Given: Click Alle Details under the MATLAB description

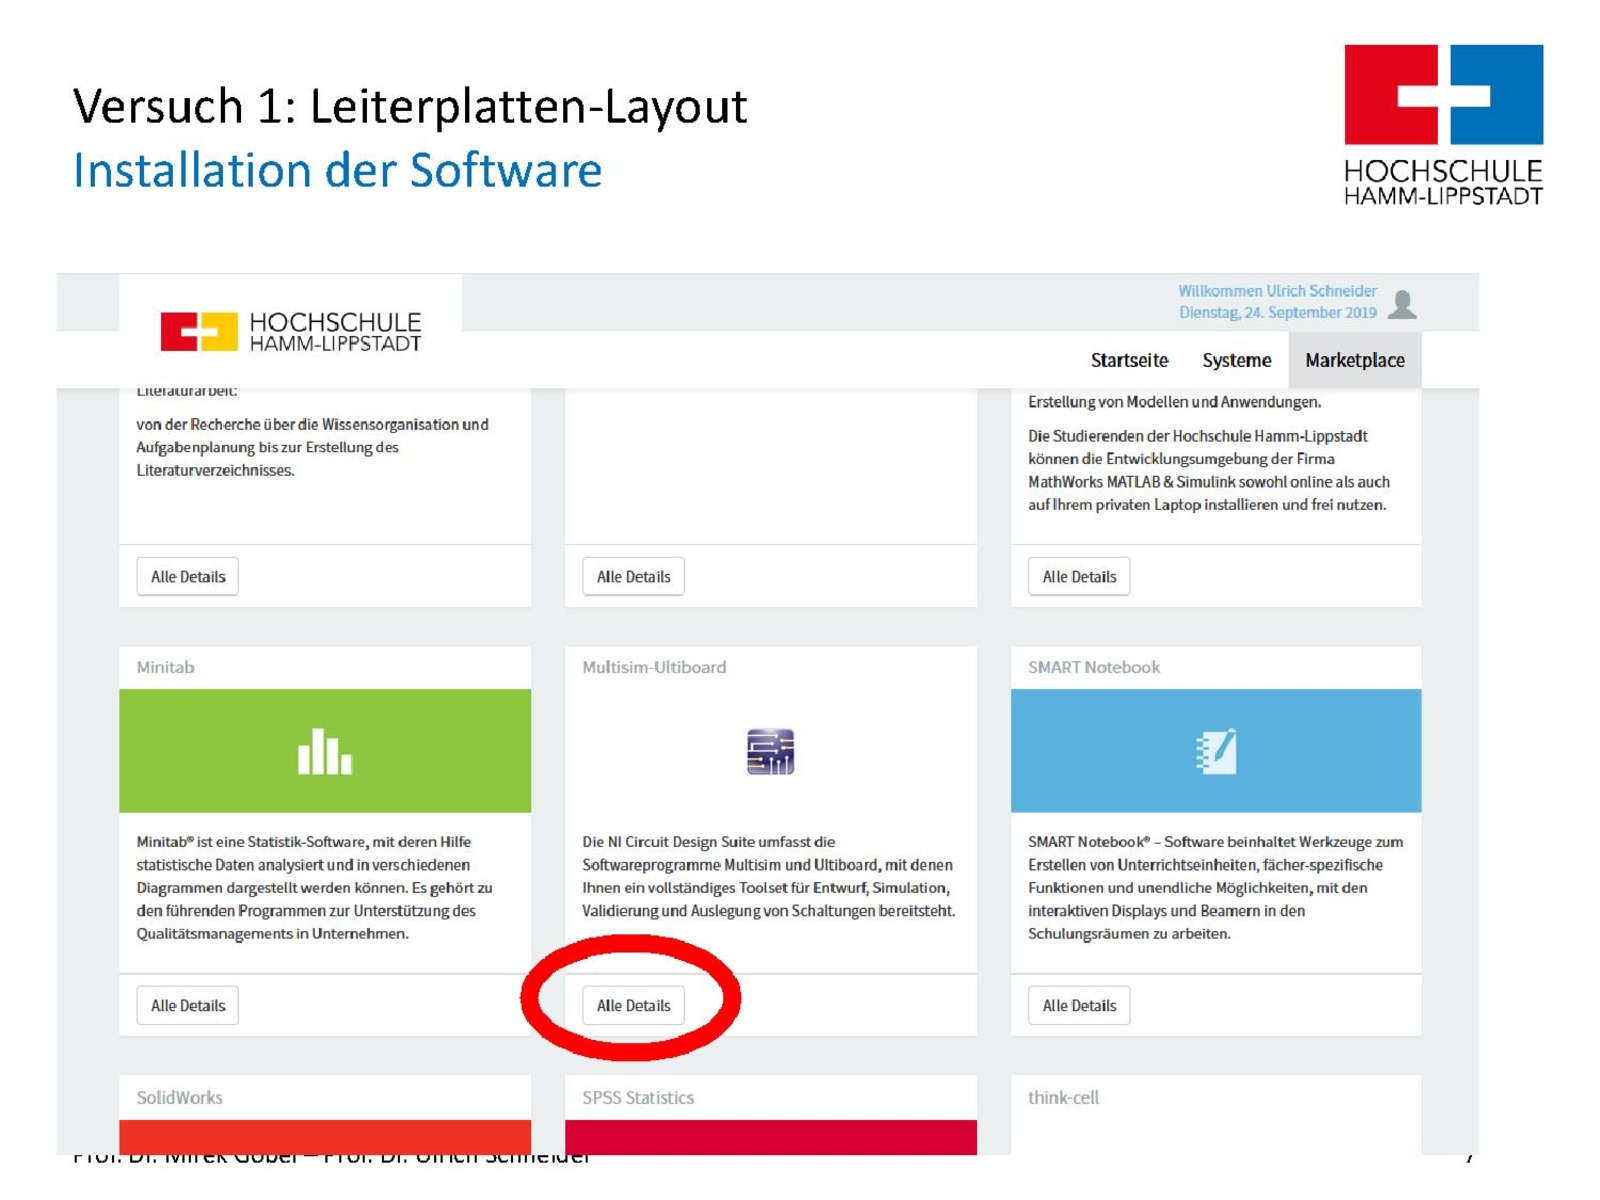Looking at the screenshot, I should [1079, 576].
